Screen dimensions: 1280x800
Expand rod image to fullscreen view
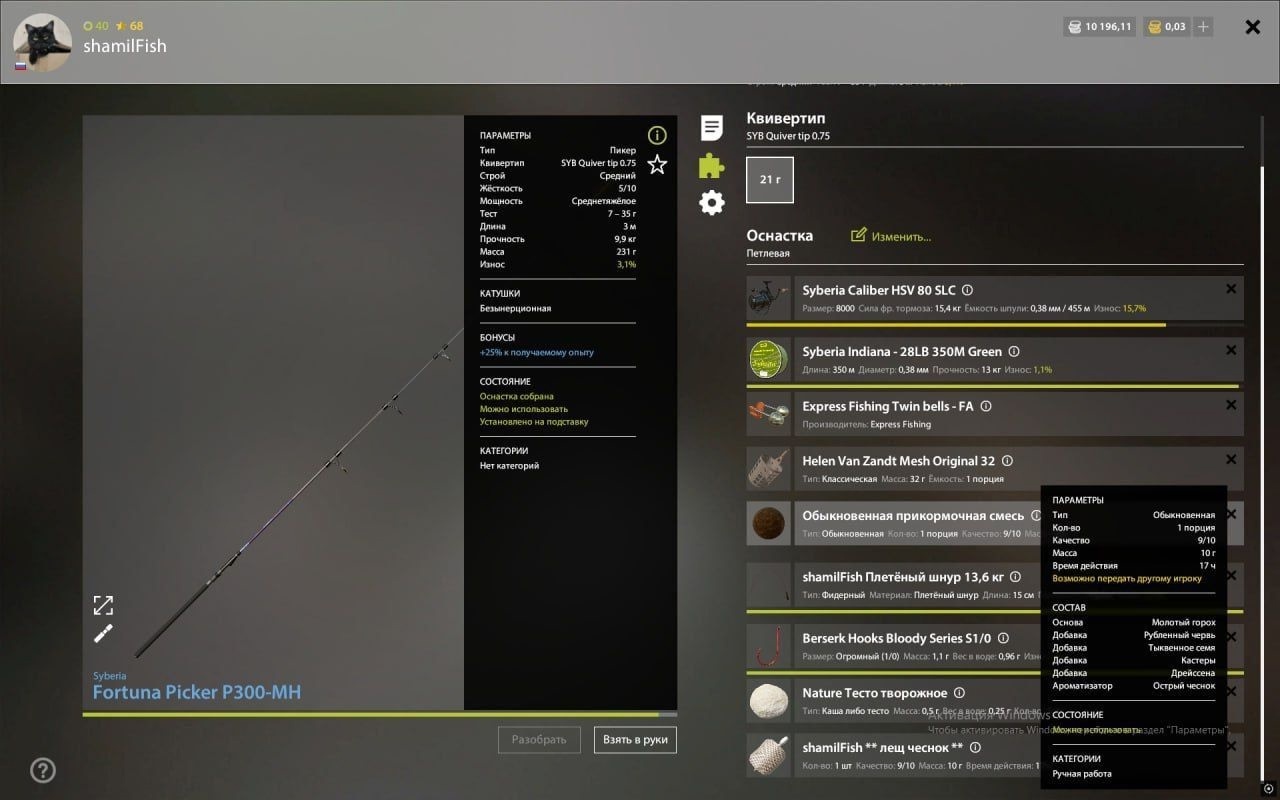[103, 605]
